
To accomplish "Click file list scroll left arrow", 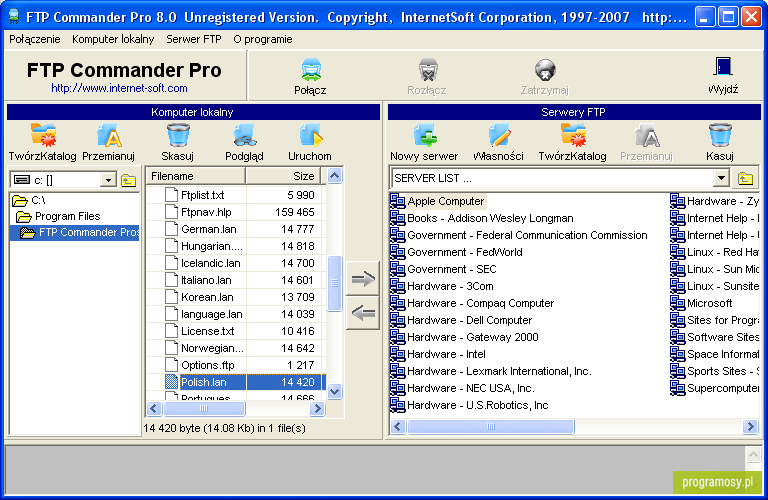I will [154, 408].
